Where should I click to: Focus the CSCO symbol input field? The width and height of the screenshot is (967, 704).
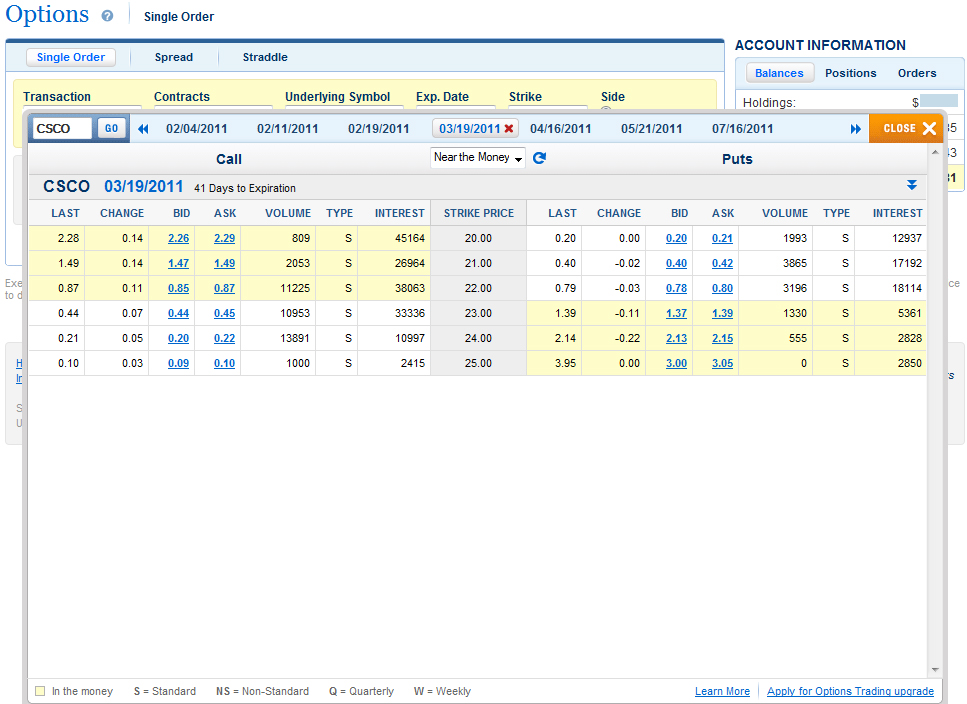pos(62,128)
